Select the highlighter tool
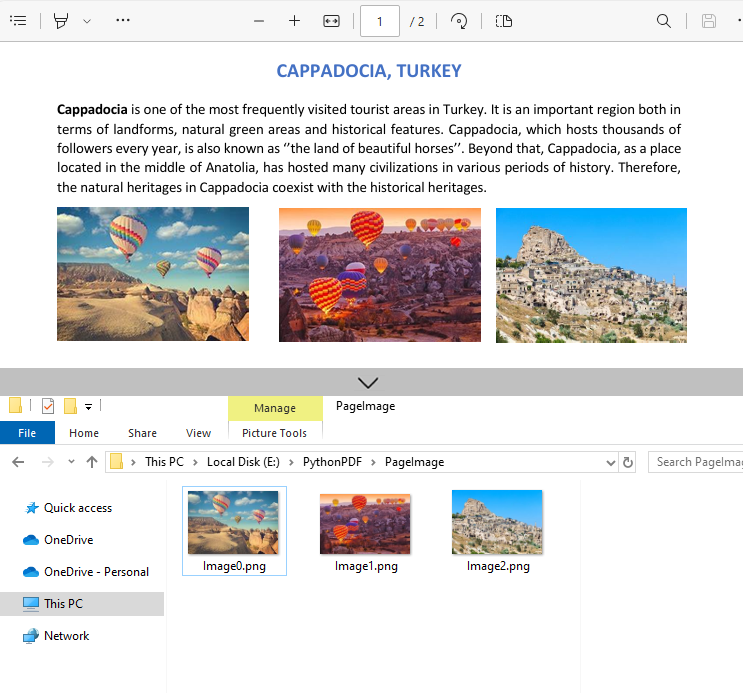Screen dimensions: 743x693 pos(61,21)
